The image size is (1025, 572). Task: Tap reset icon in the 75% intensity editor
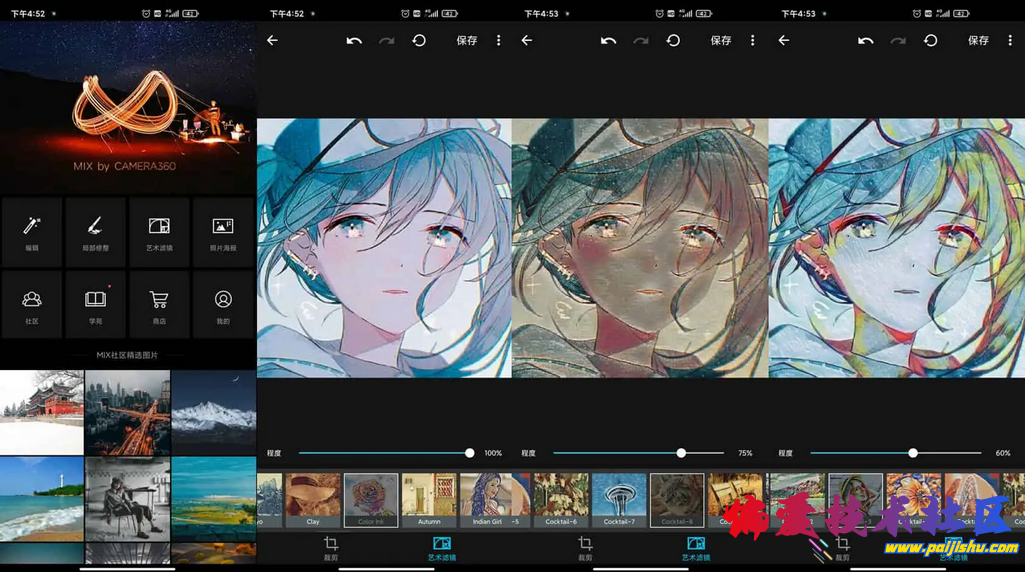673,41
